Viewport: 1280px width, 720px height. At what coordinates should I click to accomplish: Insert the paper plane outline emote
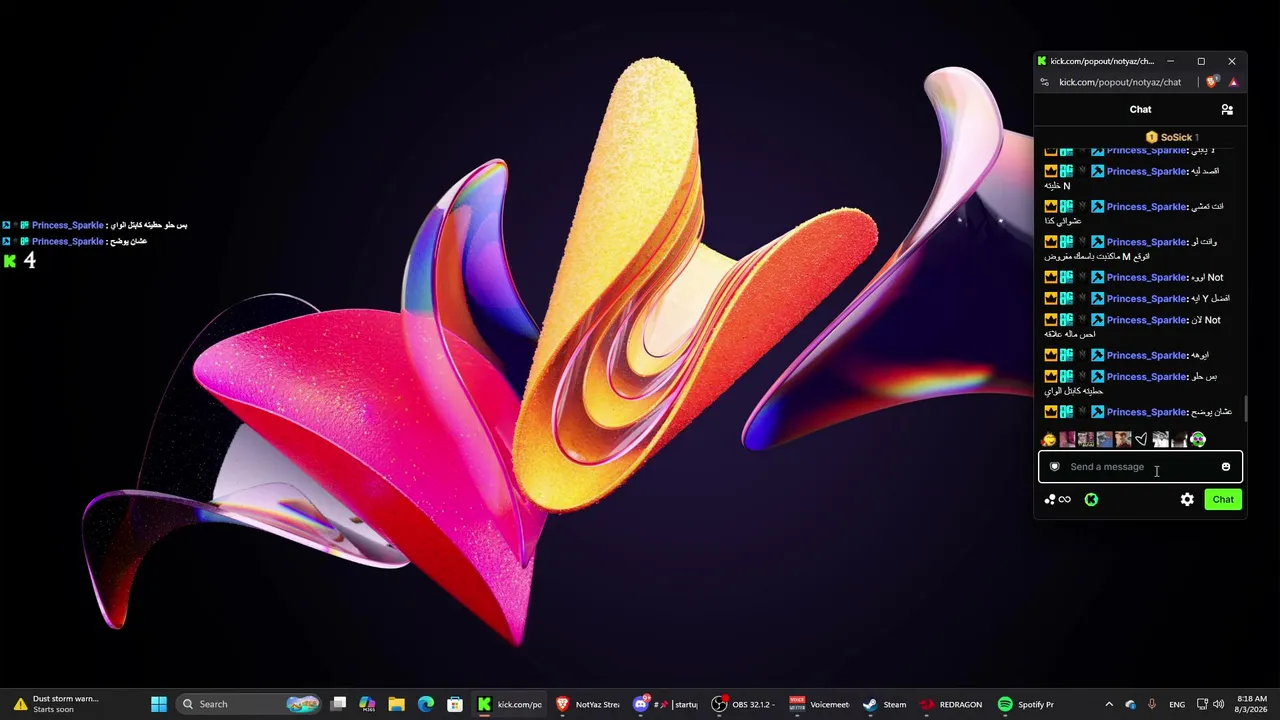[1141, 439]
